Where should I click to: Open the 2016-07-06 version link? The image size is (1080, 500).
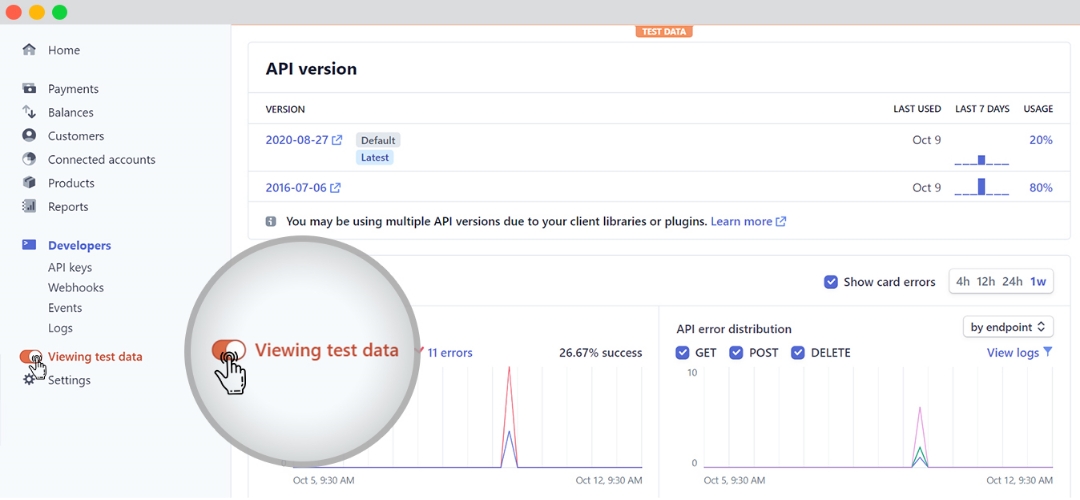[296, 187]
